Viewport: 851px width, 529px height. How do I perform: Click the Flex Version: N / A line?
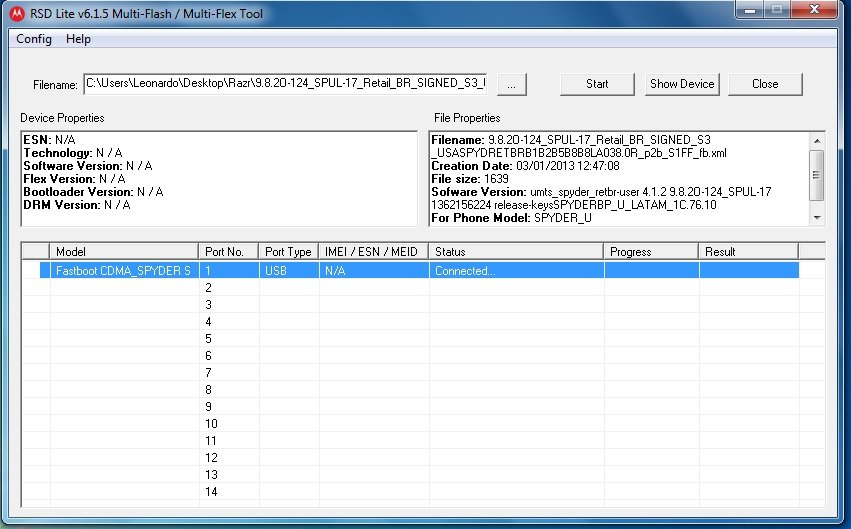[x=74, y=179]
